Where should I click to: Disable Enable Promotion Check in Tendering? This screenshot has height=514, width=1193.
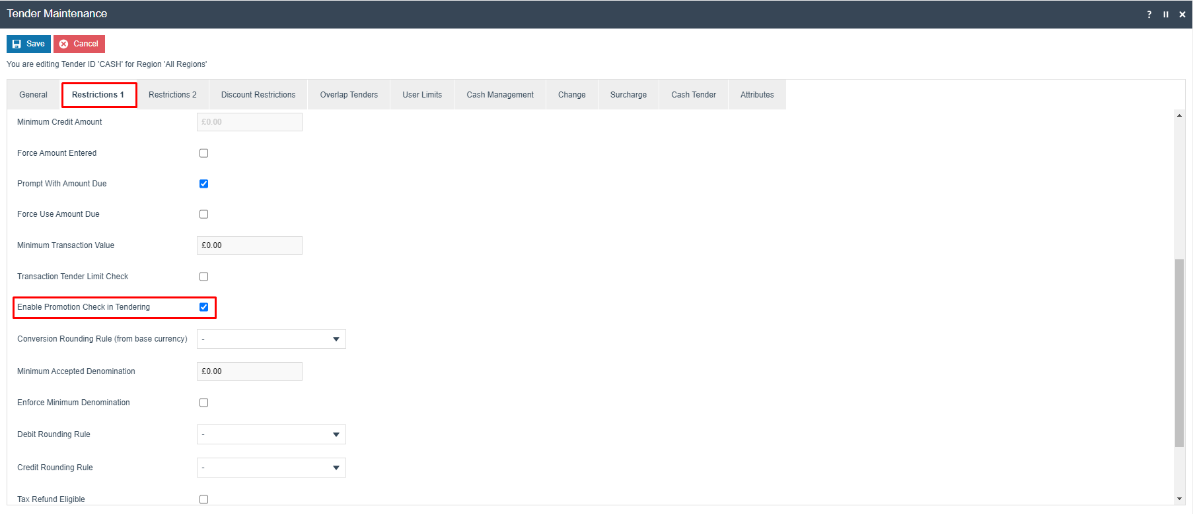204,307
